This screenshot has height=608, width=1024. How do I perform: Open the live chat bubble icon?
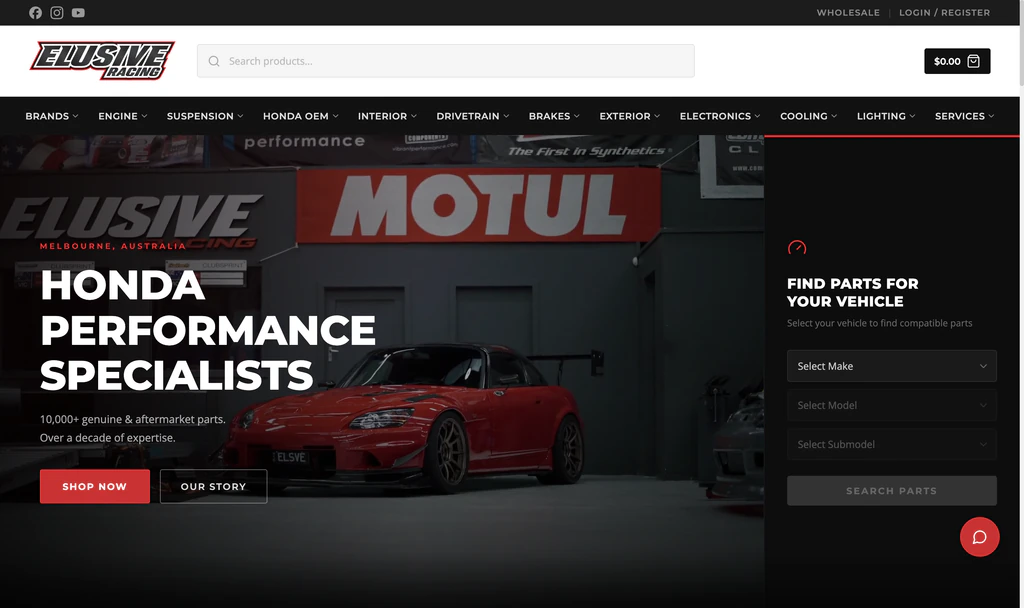(x=979, y=537)
